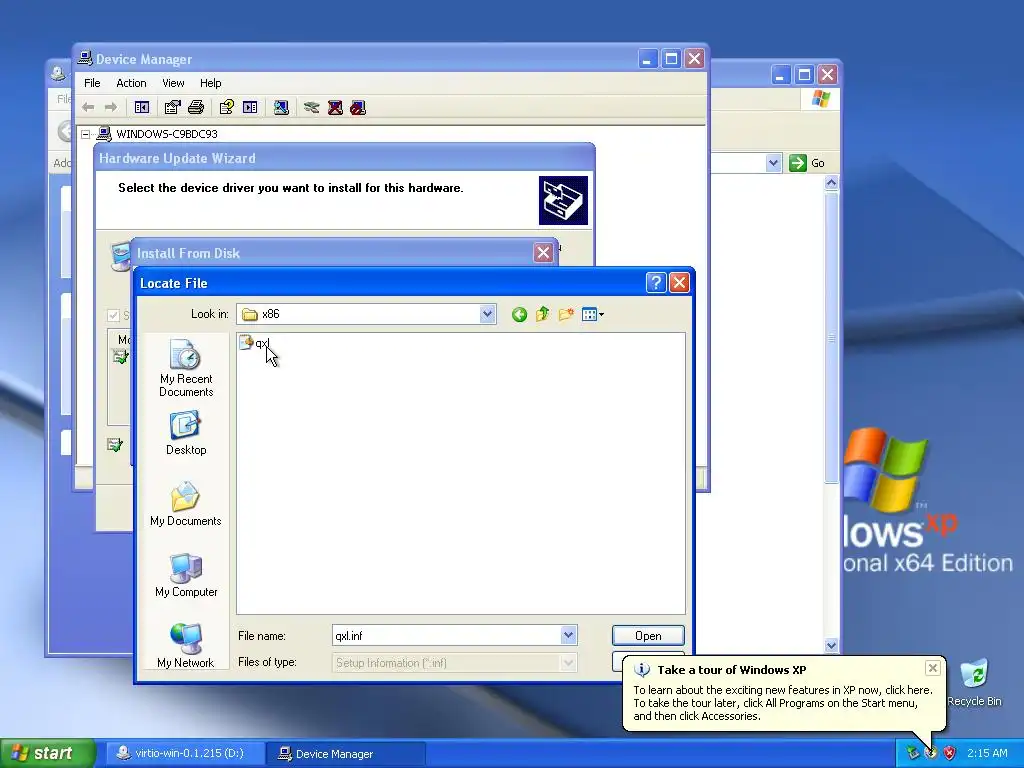Click the File name input field

tap(447, 635)
